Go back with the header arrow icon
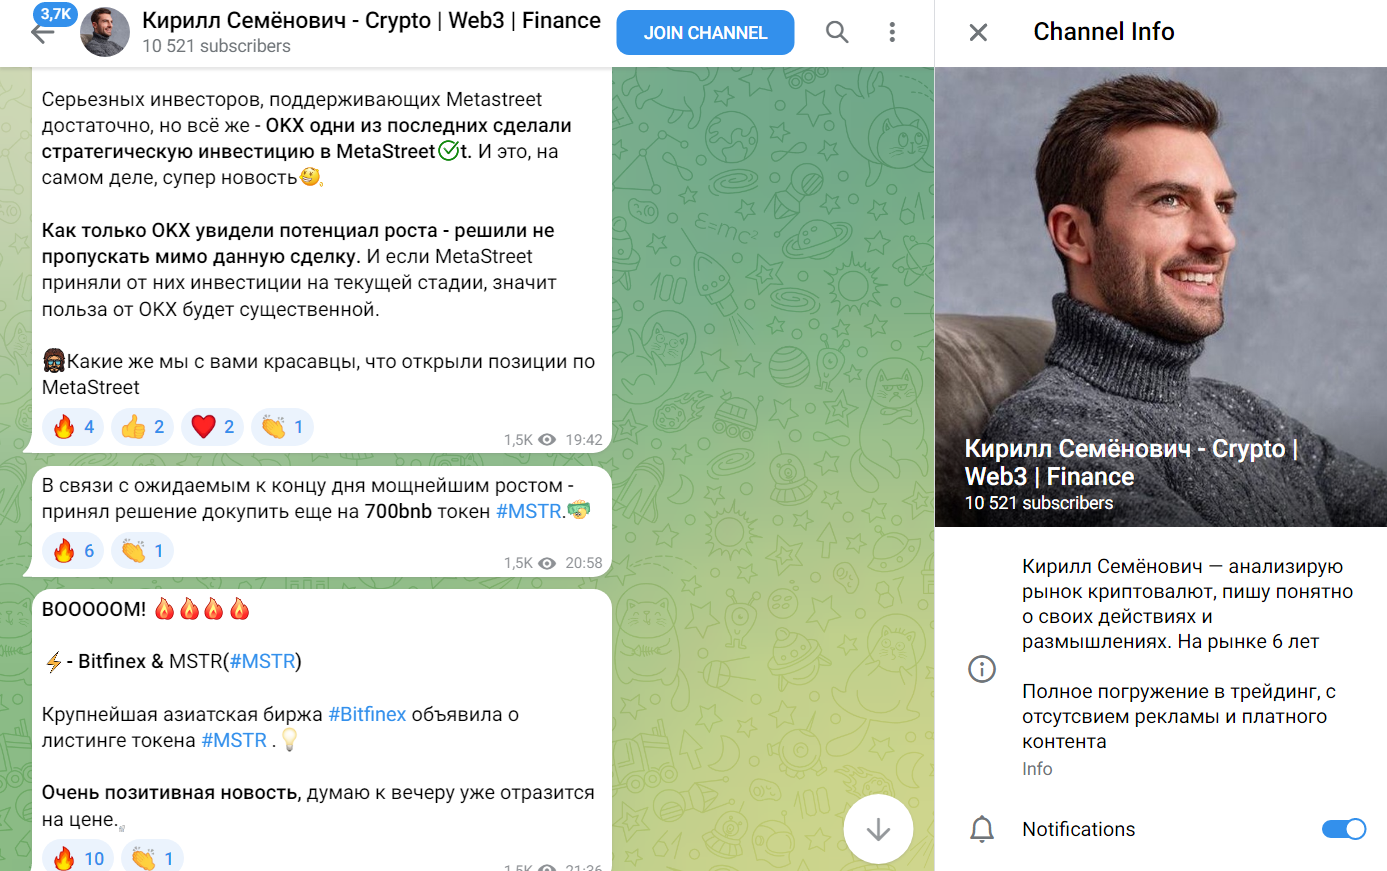 (x=40, y=34)
